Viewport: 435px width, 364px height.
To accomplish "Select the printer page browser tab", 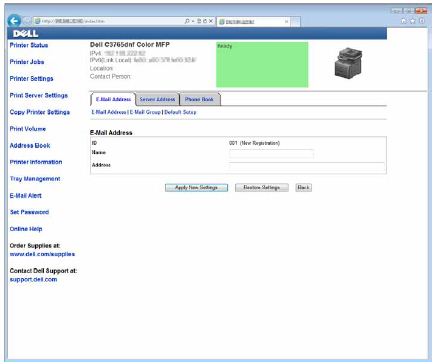I will [x=253, y=22].
